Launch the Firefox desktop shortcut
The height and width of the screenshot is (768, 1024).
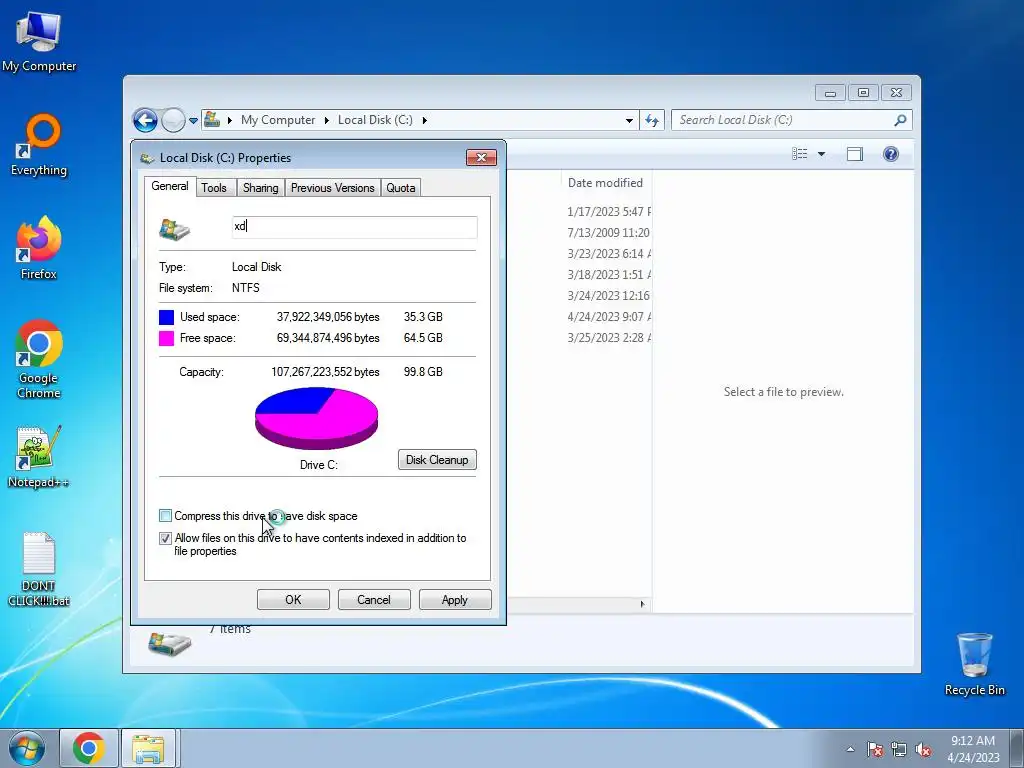[39, 248]
